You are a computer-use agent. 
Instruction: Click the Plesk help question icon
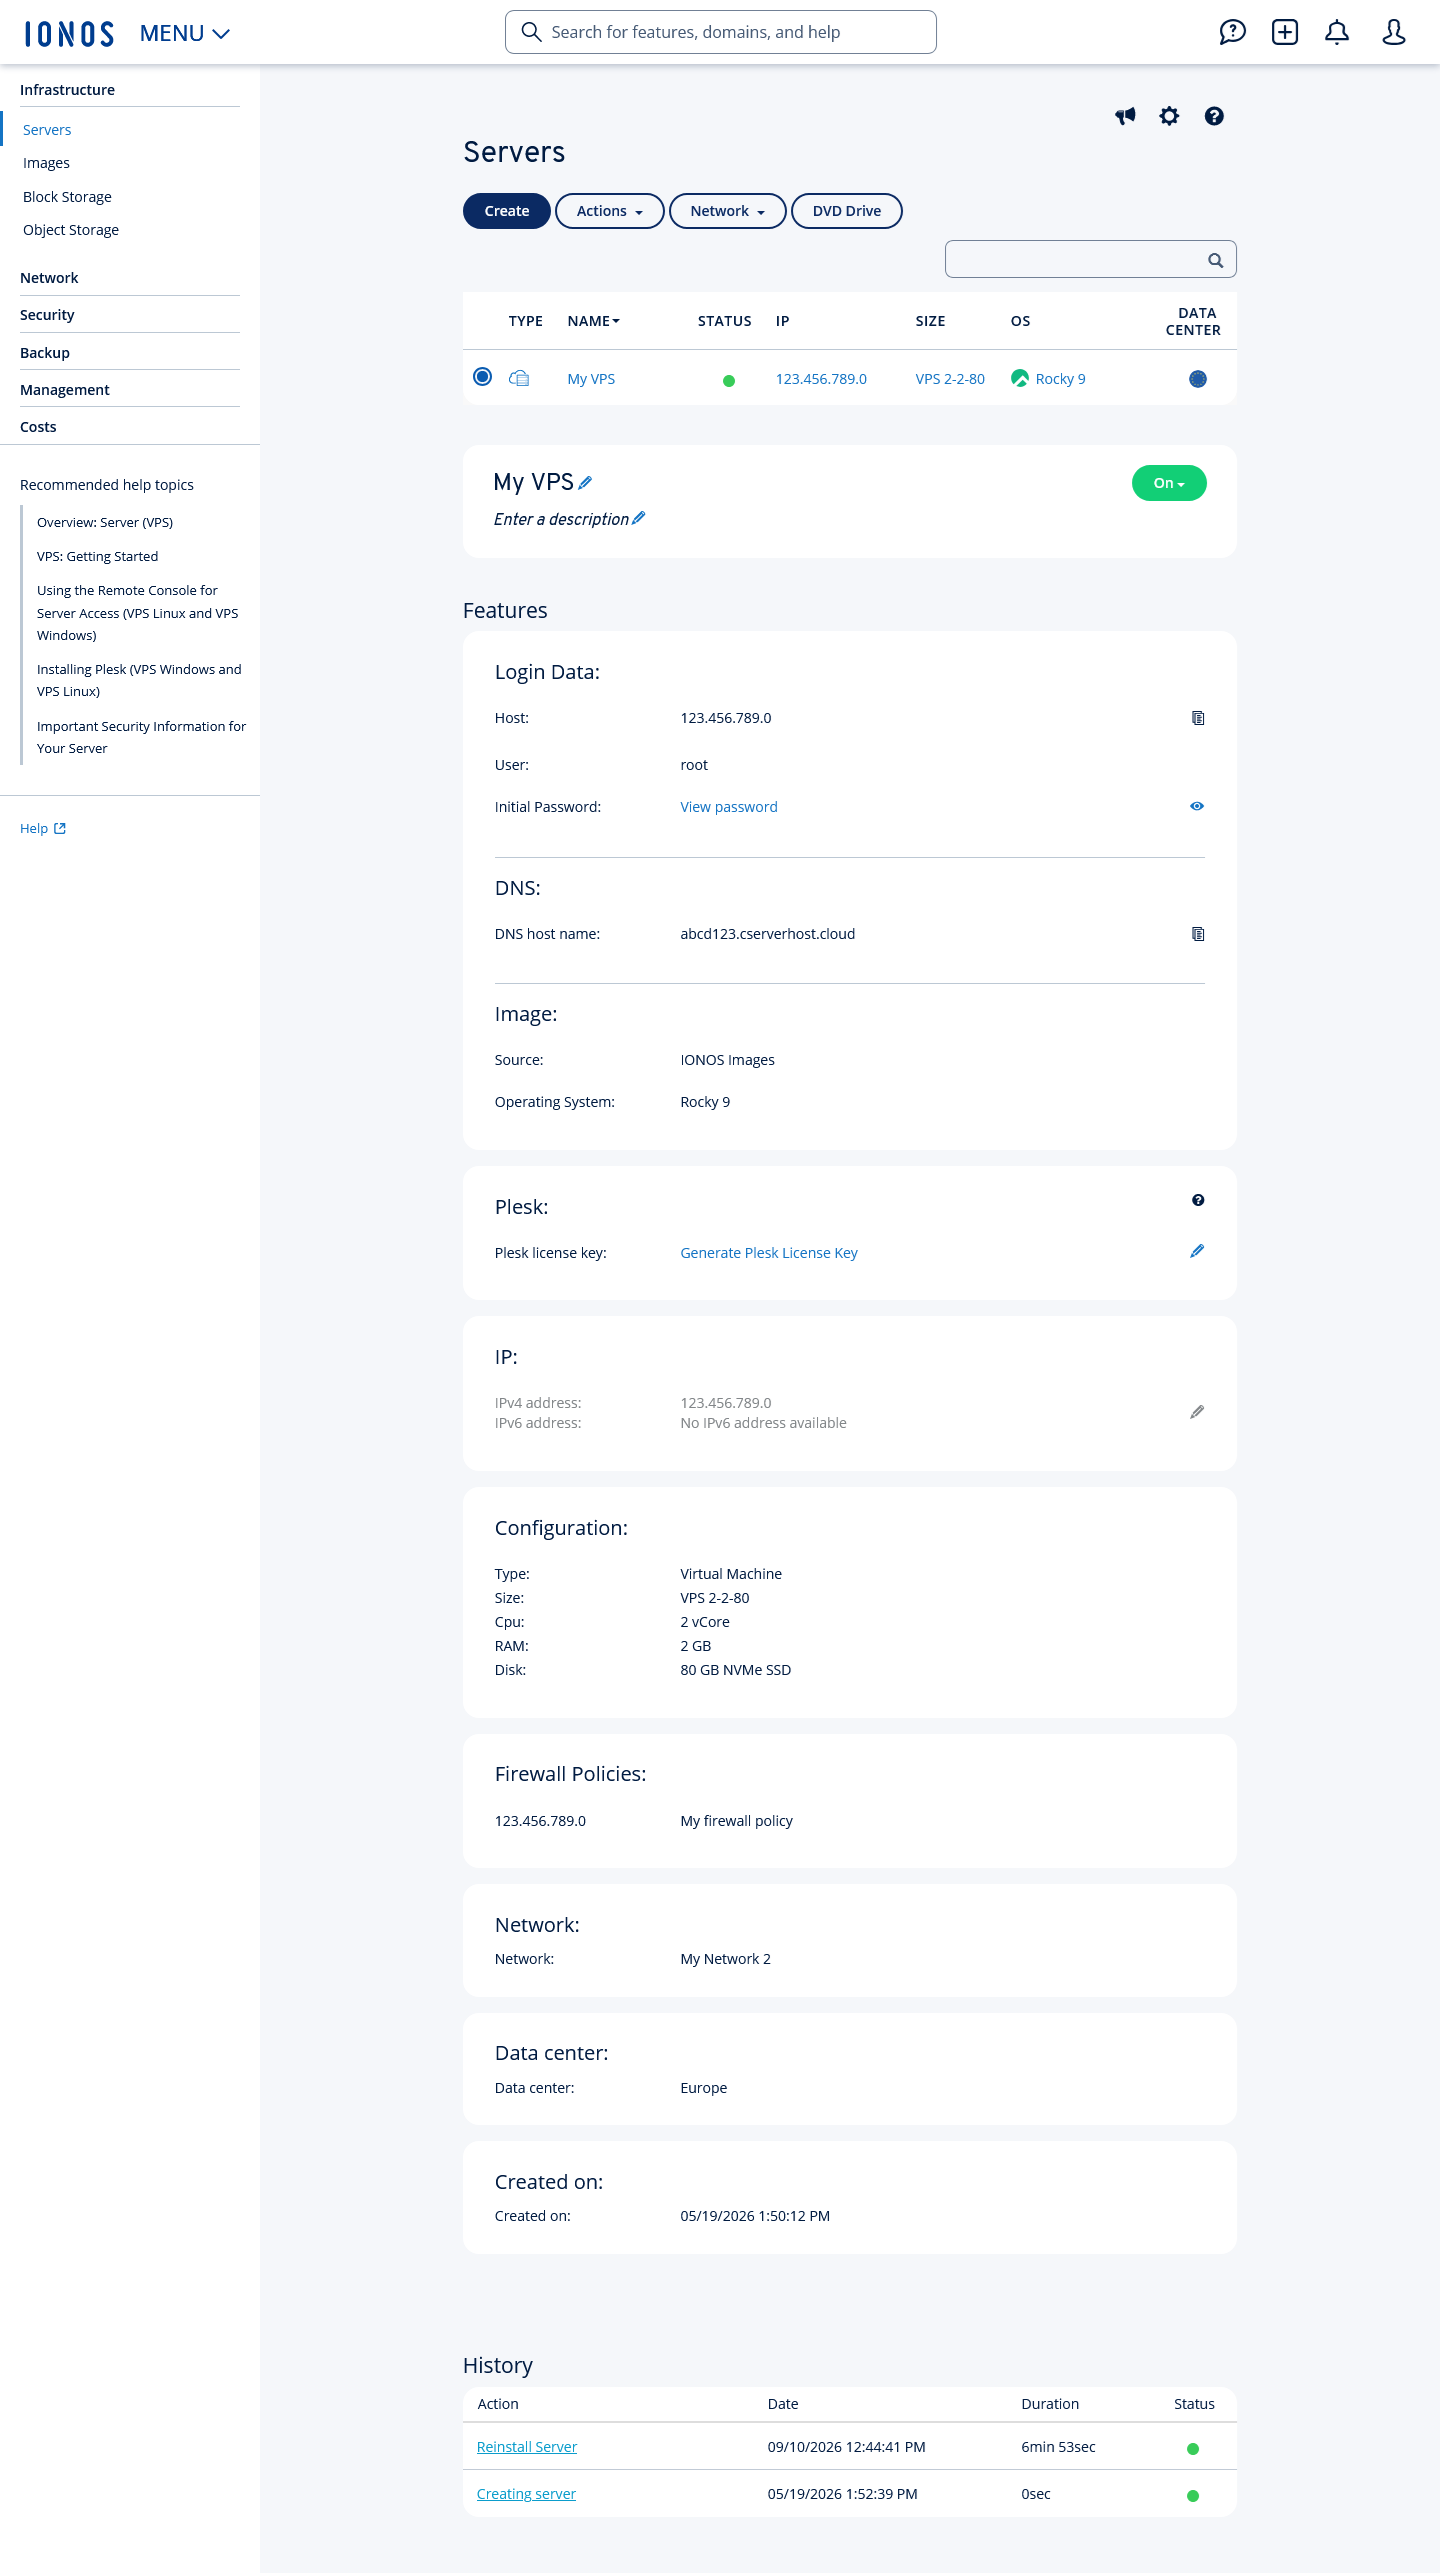(1198, 1200)
